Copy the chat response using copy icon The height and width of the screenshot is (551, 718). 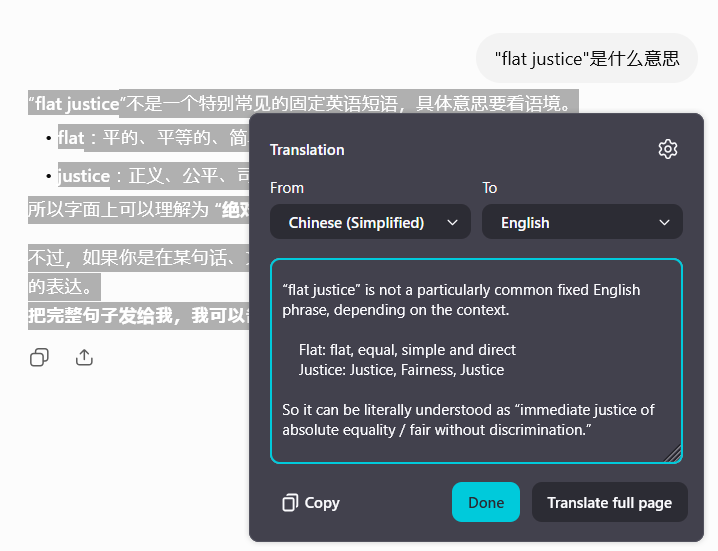point(39,357)
